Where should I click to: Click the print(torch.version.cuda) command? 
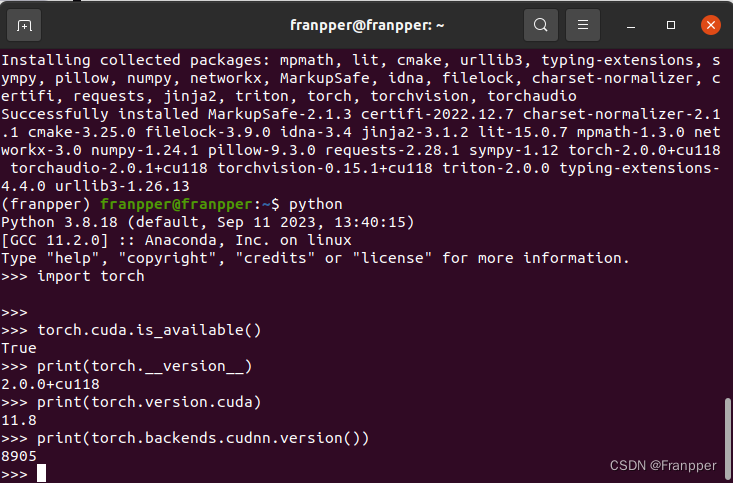(148, 402)
